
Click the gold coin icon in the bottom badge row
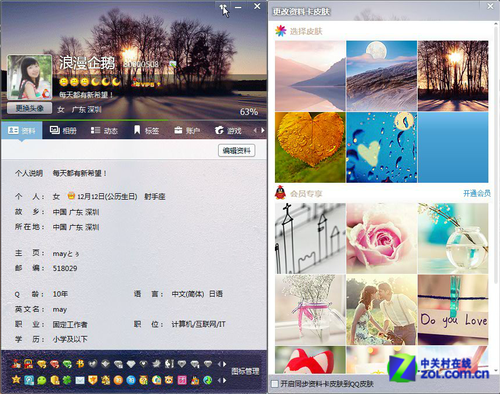(55, 380)
